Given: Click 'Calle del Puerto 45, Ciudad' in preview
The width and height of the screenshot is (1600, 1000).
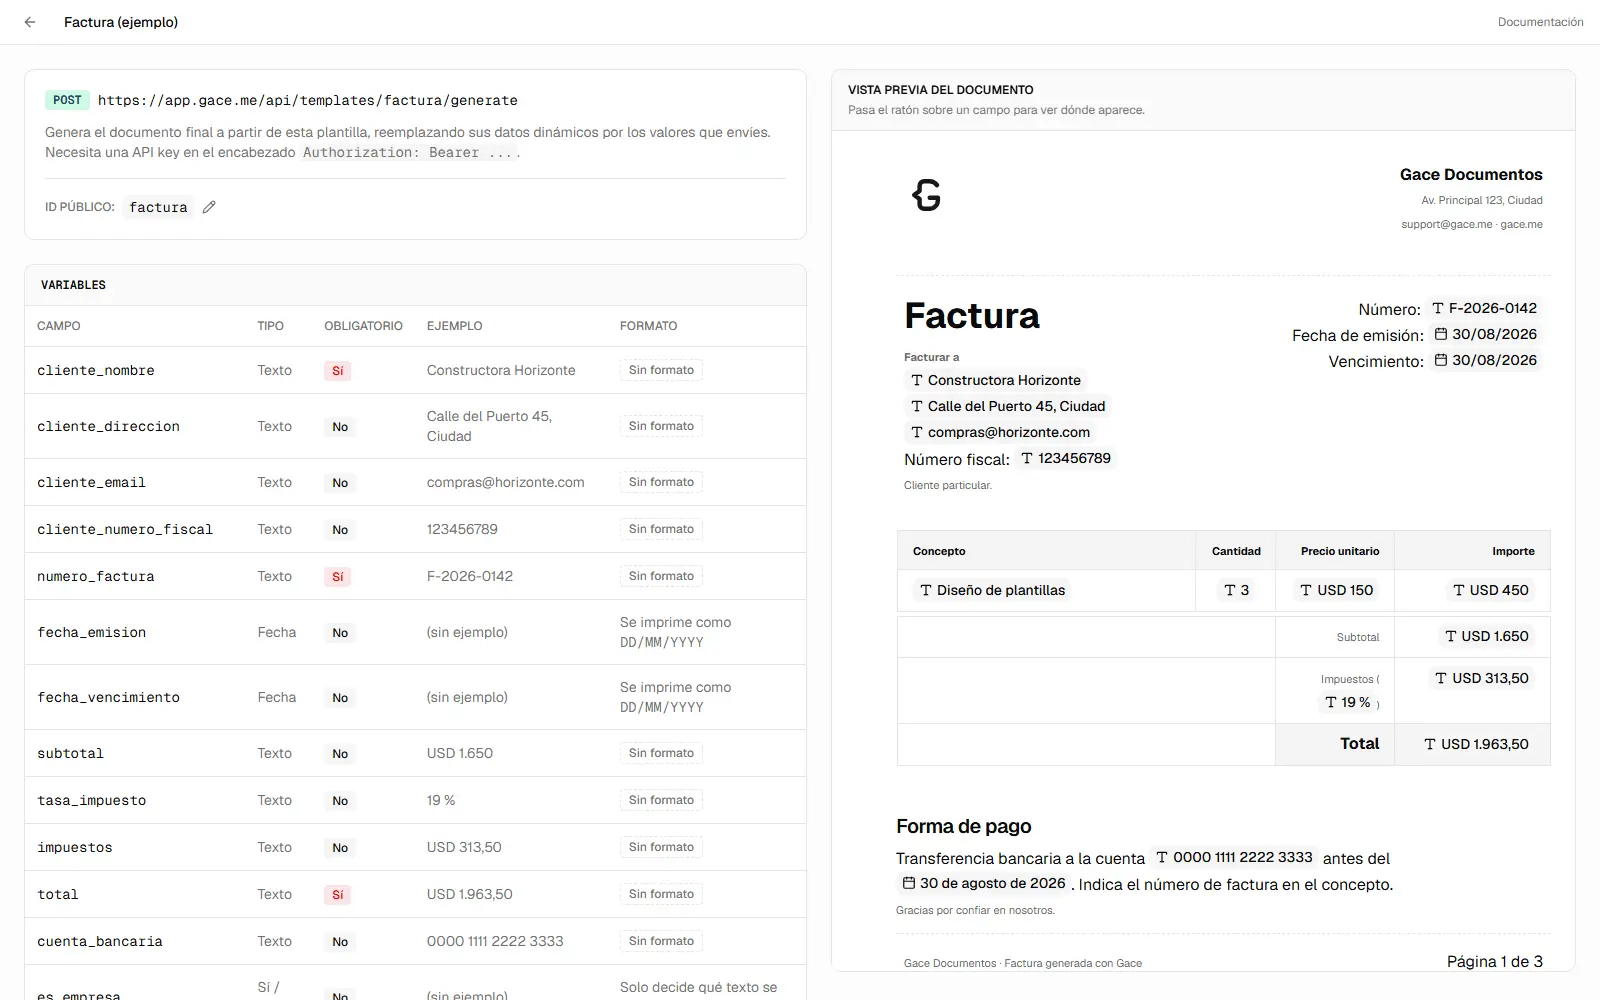Looking at the screenshot, I should 1008,406.
